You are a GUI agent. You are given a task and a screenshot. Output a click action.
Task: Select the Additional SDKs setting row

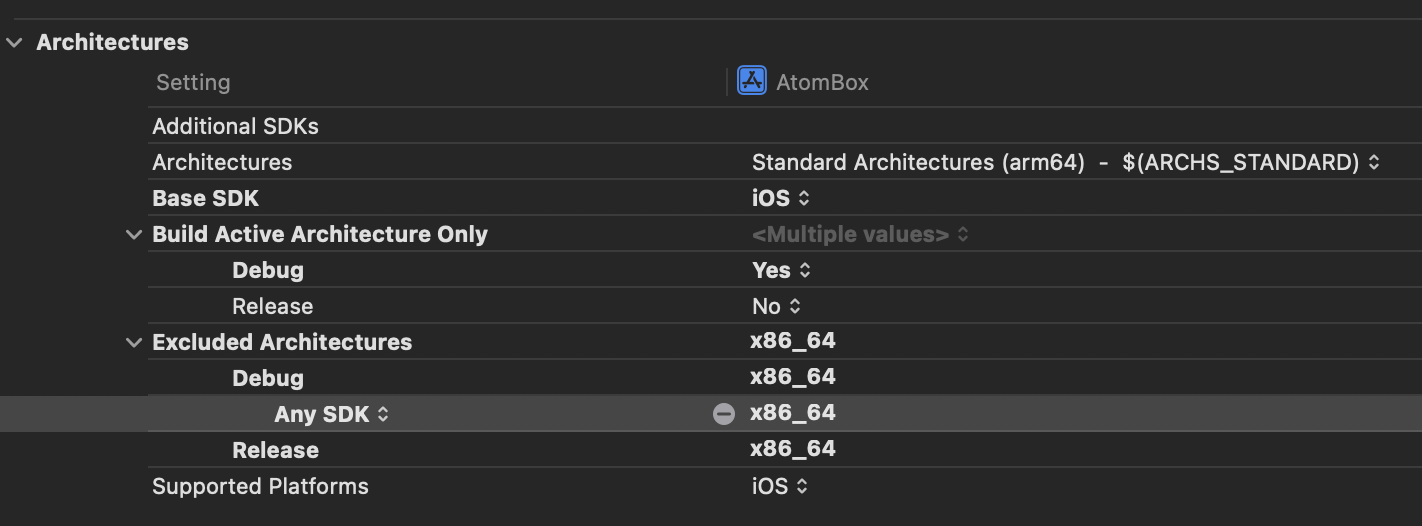[x=235, y=126]
